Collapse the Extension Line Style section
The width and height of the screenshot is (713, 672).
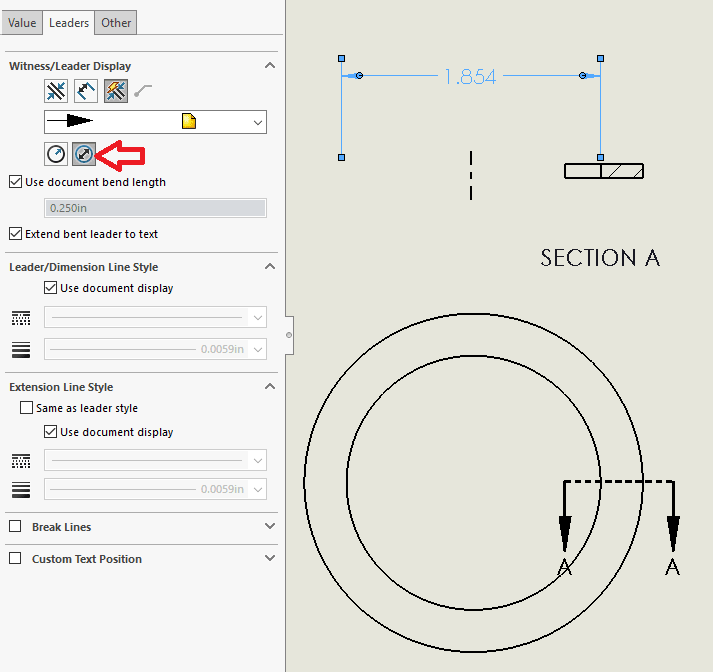click(x=270, y=386)
